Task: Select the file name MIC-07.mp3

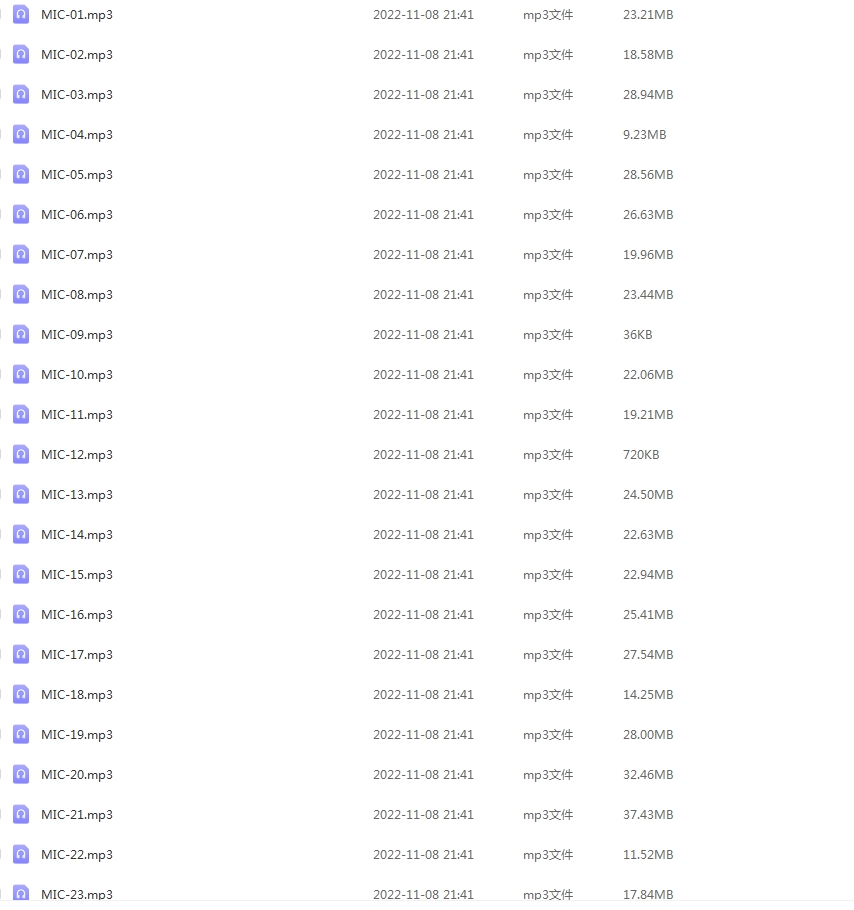Action: [x=77, y=255]
